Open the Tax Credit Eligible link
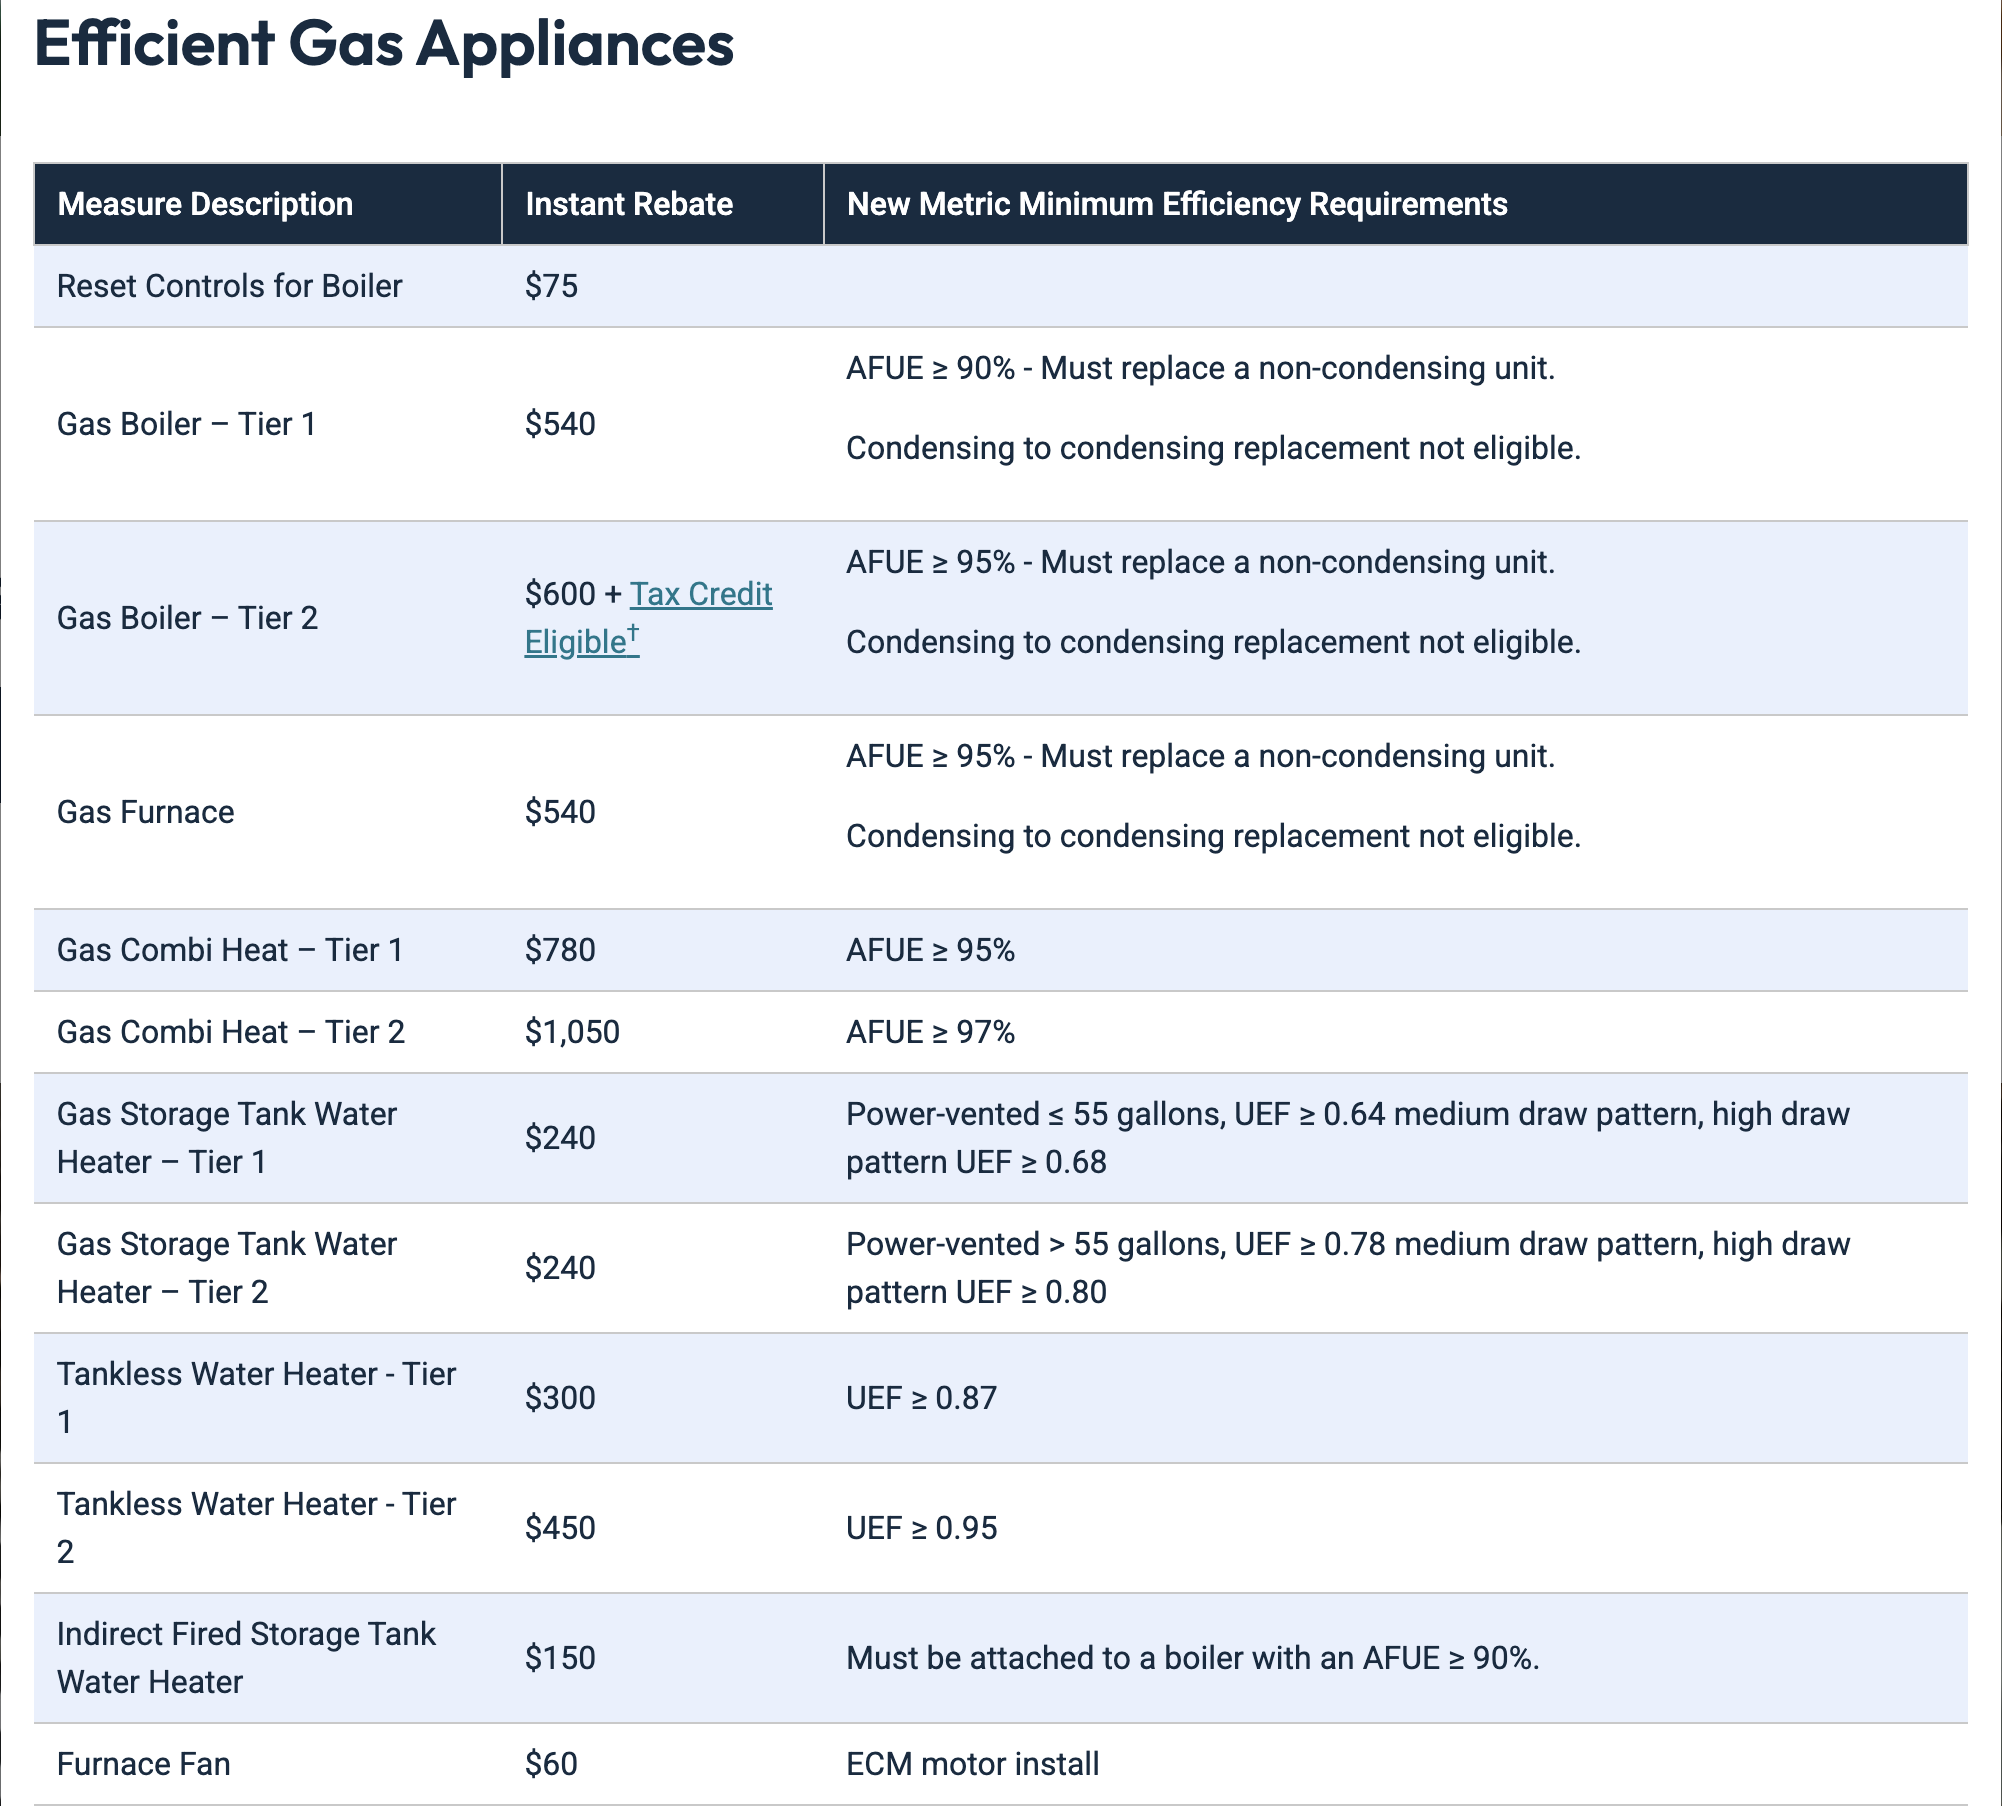2002x1806 pixels. [700, 594]
